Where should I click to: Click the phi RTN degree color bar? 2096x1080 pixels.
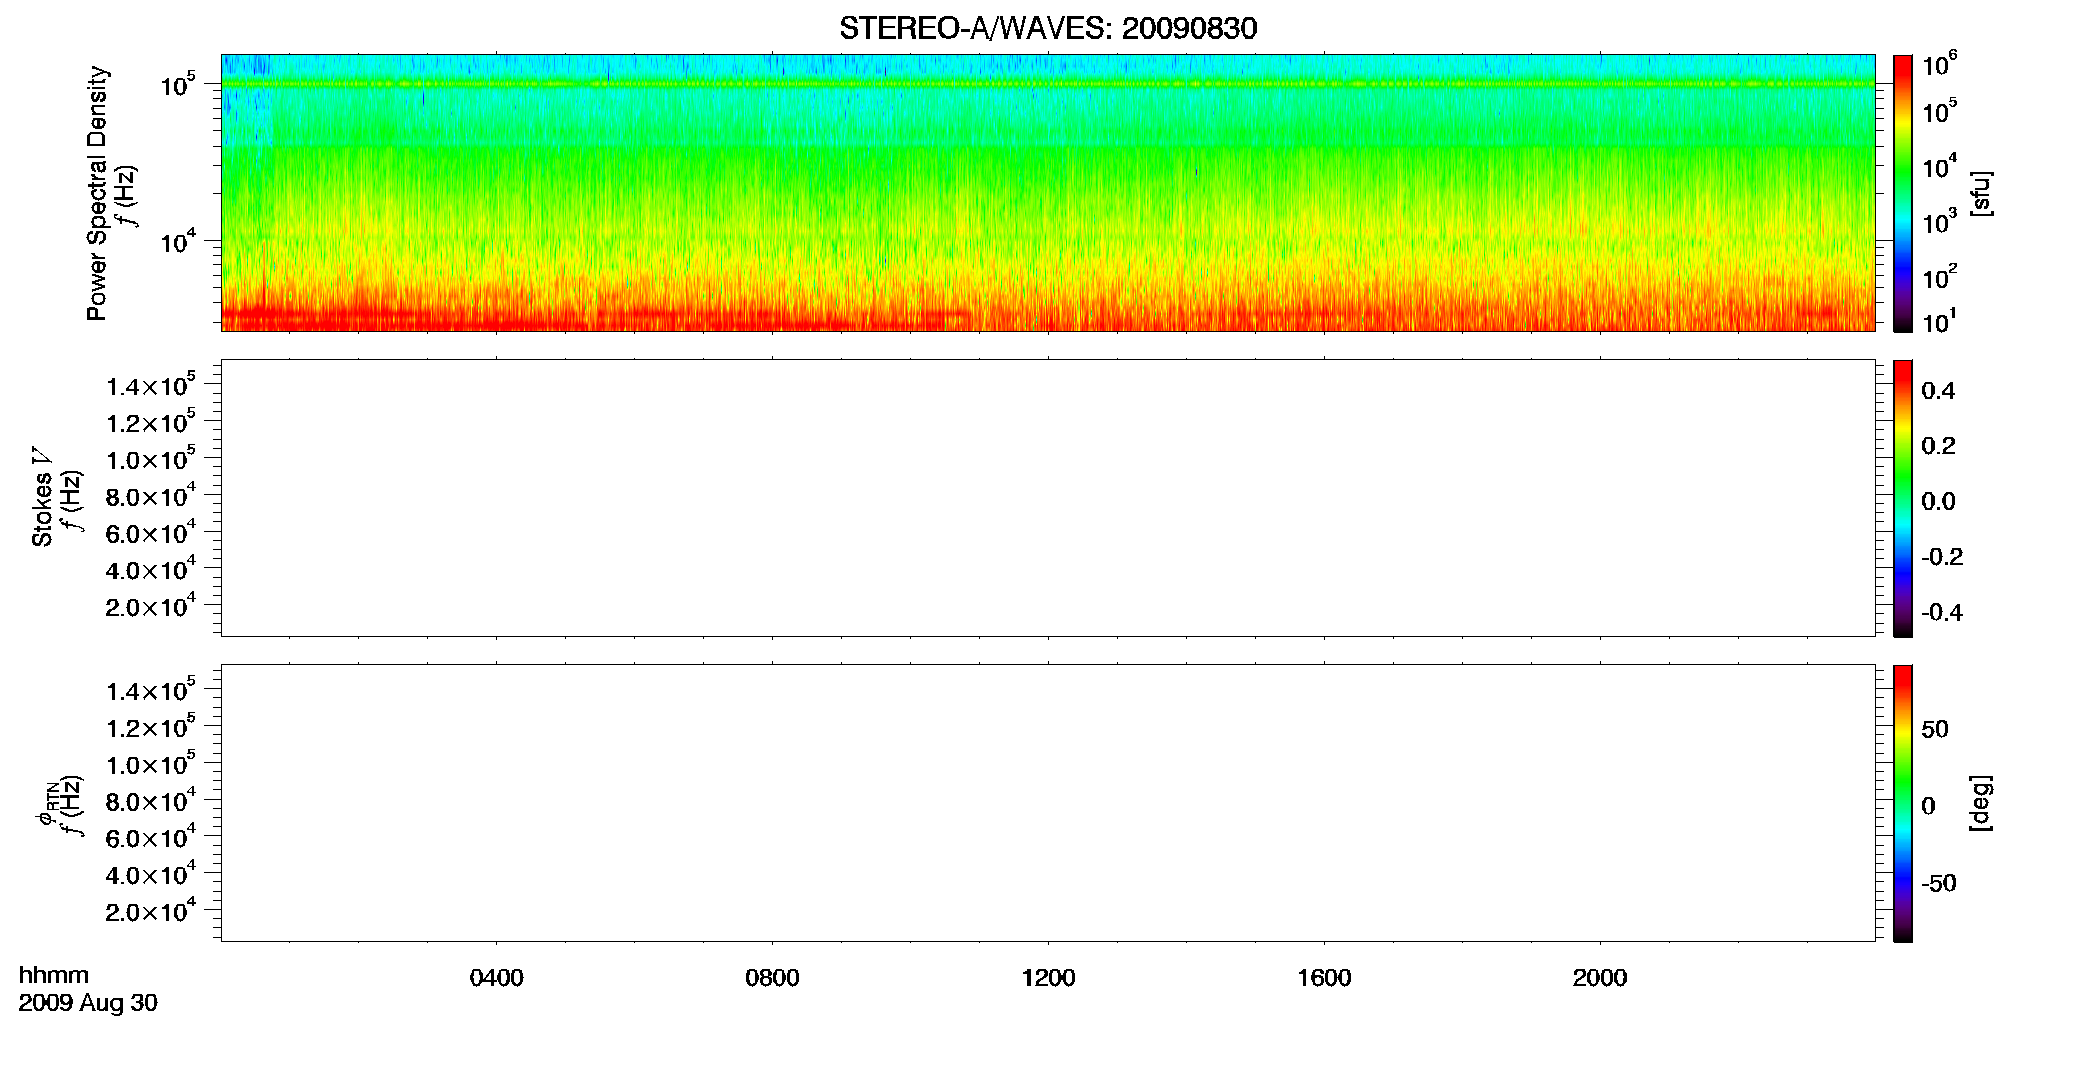[1903, 803]
